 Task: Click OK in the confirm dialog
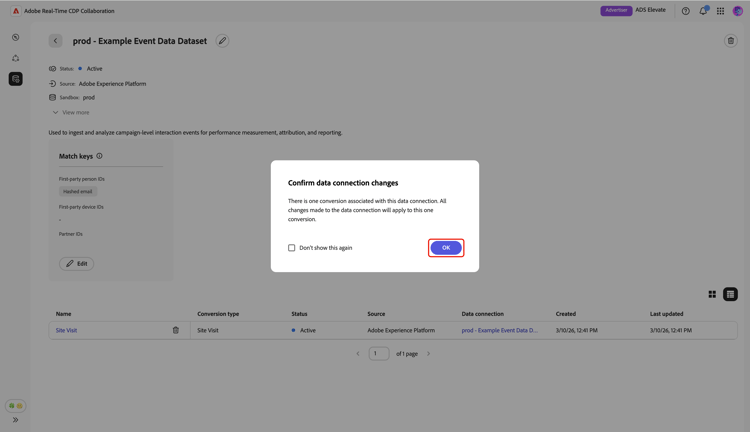(x=446, y=248)
